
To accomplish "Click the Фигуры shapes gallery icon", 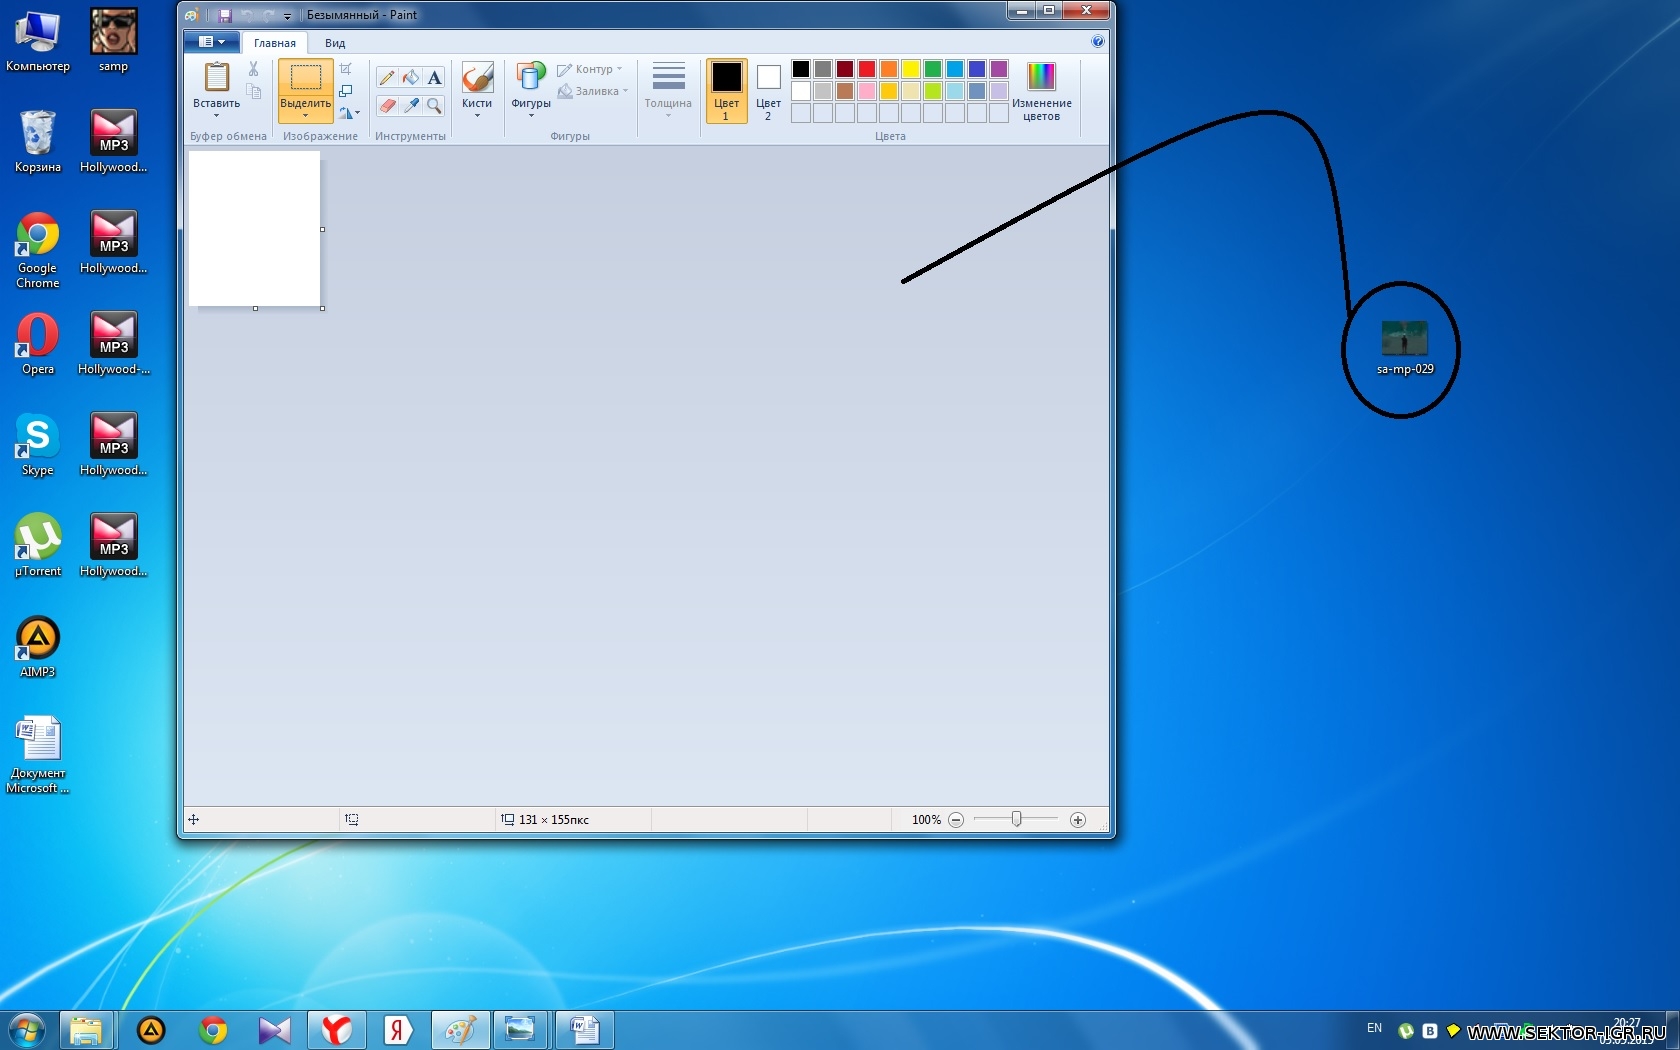I will click(x=531, y=77).
